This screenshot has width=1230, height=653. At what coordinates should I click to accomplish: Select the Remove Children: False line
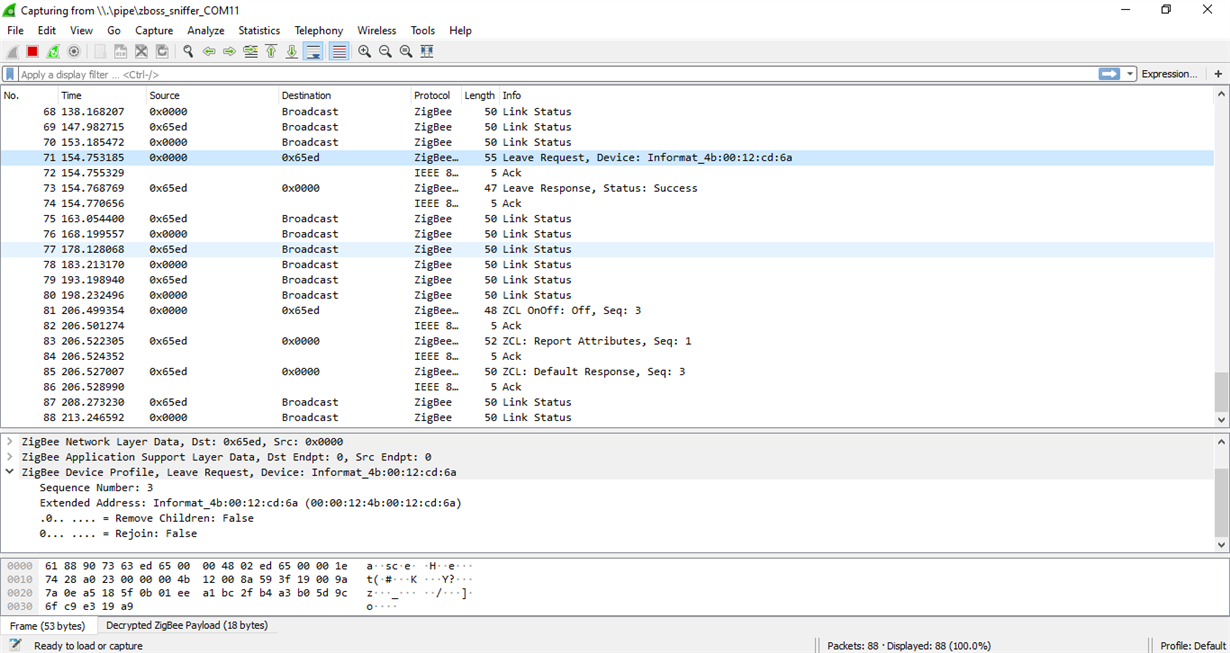[147, 518]
